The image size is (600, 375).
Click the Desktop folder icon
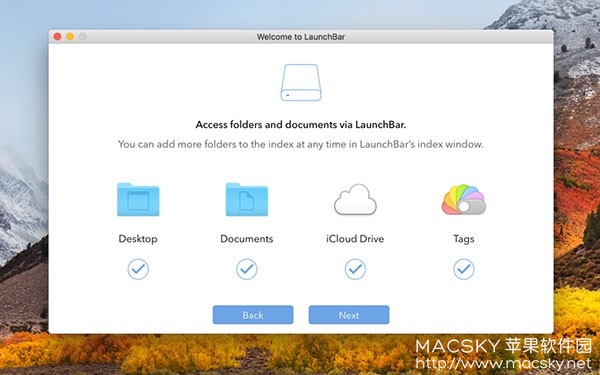138,199
